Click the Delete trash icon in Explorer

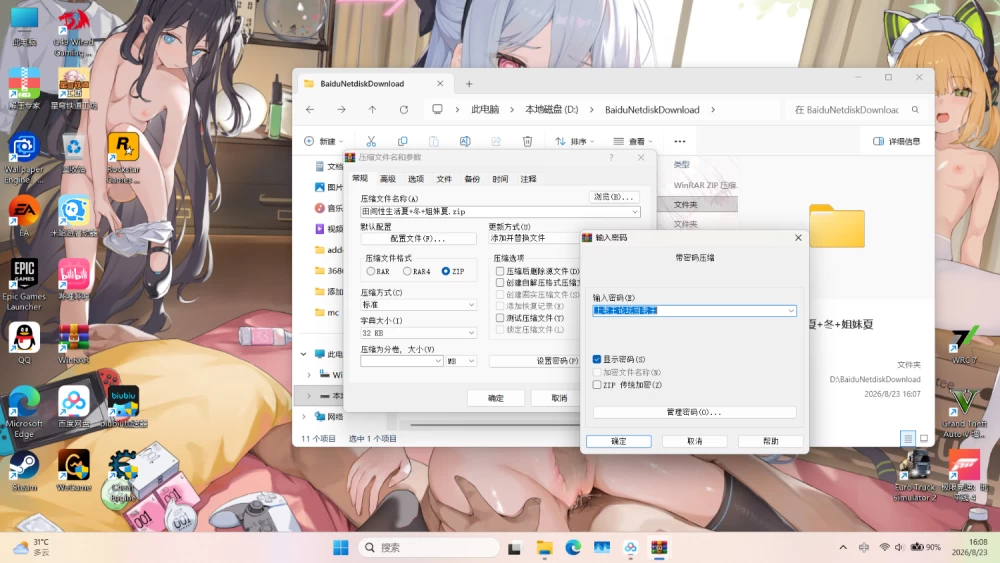(x=527, y=141)
